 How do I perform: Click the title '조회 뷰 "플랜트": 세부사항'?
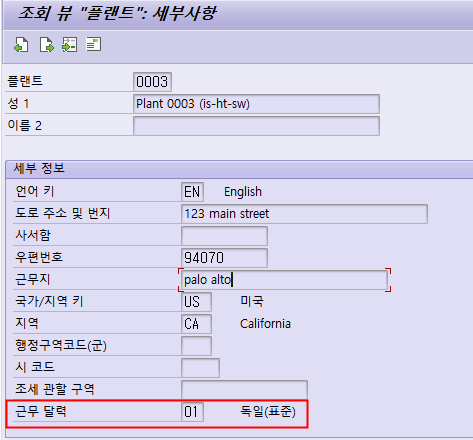(x=117, y=14)
